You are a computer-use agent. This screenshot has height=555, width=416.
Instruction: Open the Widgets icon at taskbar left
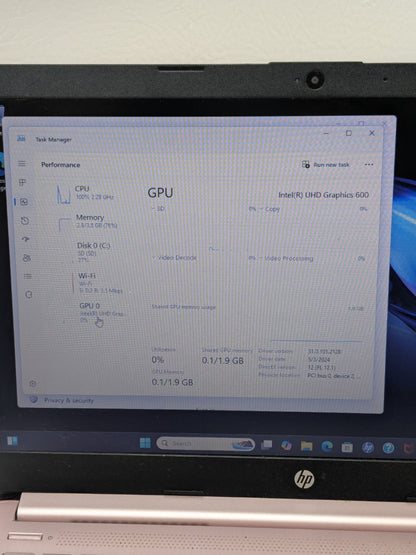[x=12, y=441]
